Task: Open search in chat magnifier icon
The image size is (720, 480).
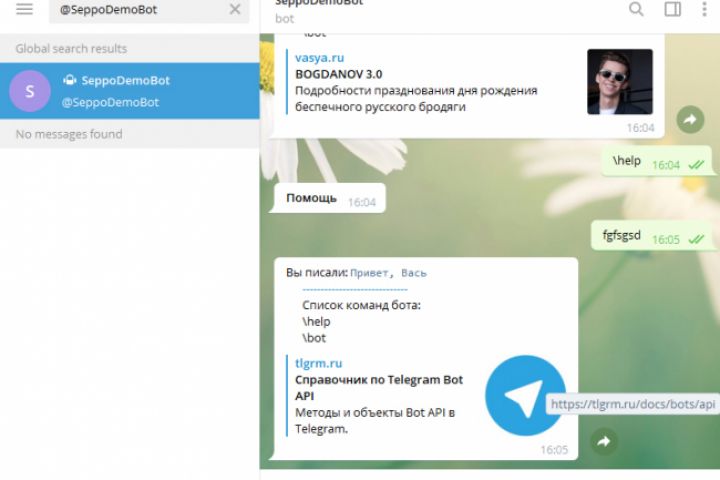Action: (x=636, y=9)
